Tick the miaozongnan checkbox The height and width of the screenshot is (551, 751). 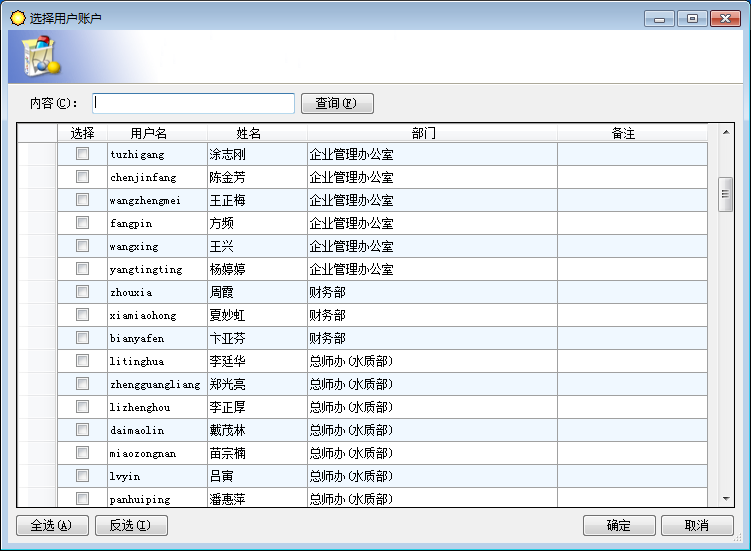point(82,453)
